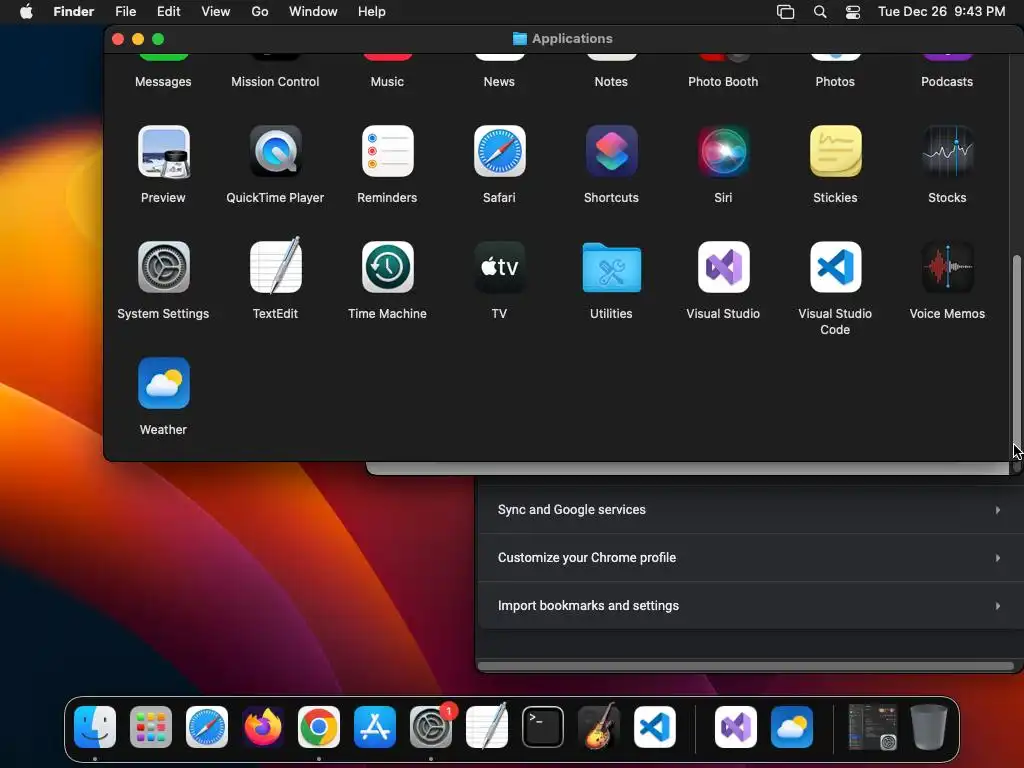Image resolution: width=1024 pixels, height=768 pixels.
Task: Open the Preview app icon
Action: (163, 152)
